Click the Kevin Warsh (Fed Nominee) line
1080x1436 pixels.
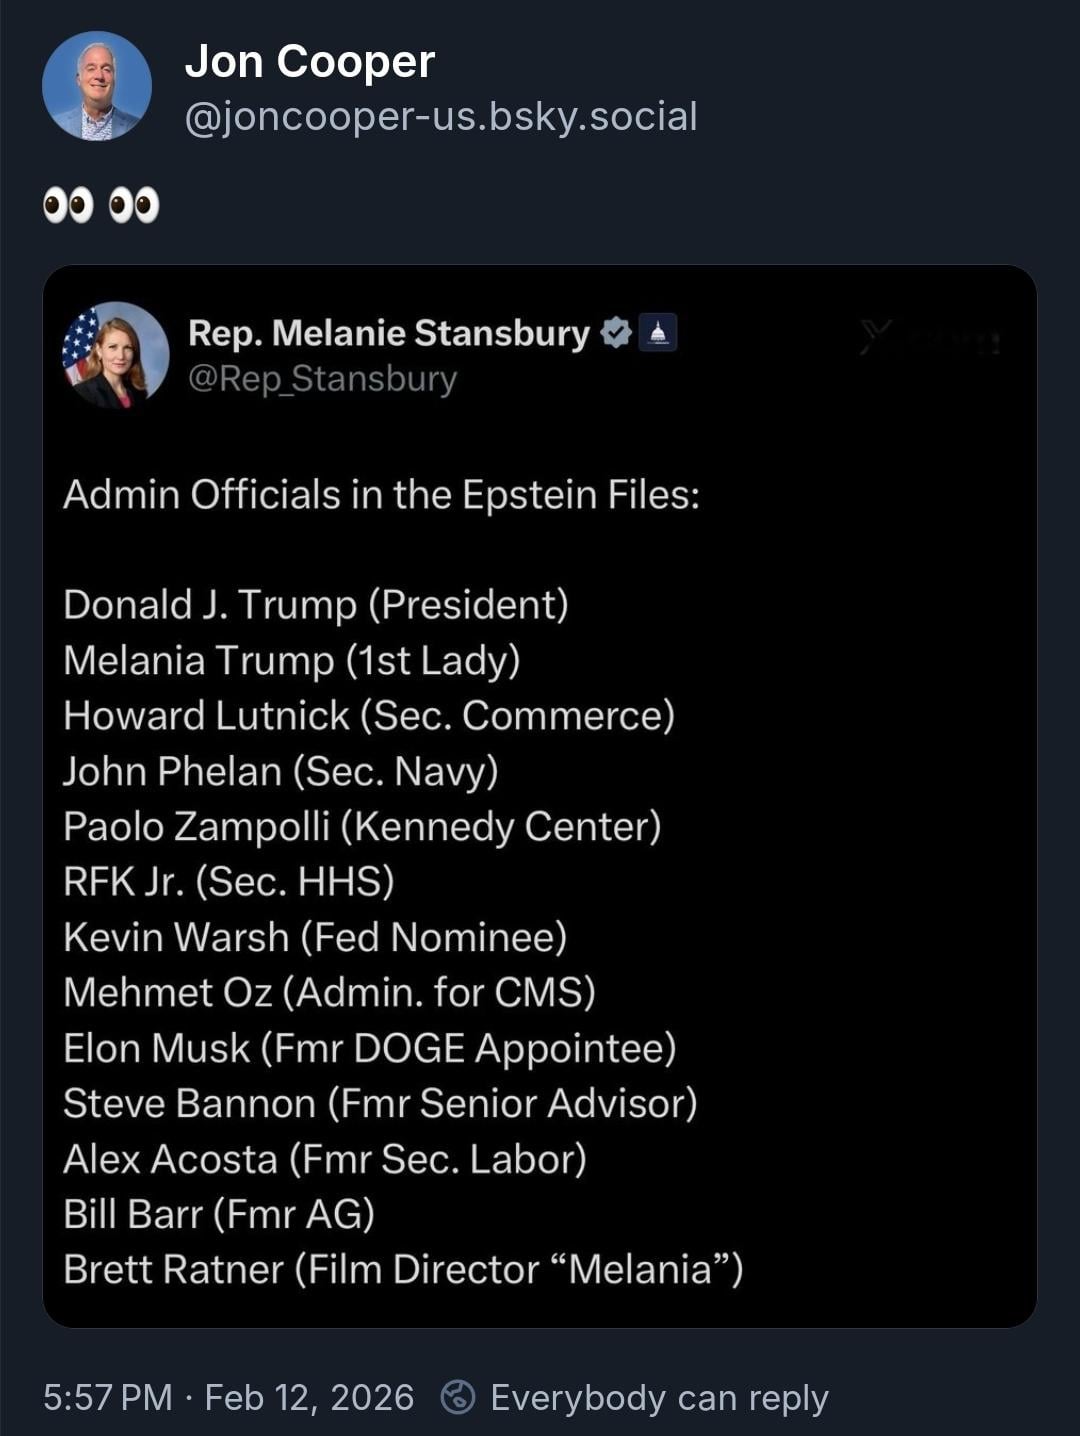coord(315,937)
